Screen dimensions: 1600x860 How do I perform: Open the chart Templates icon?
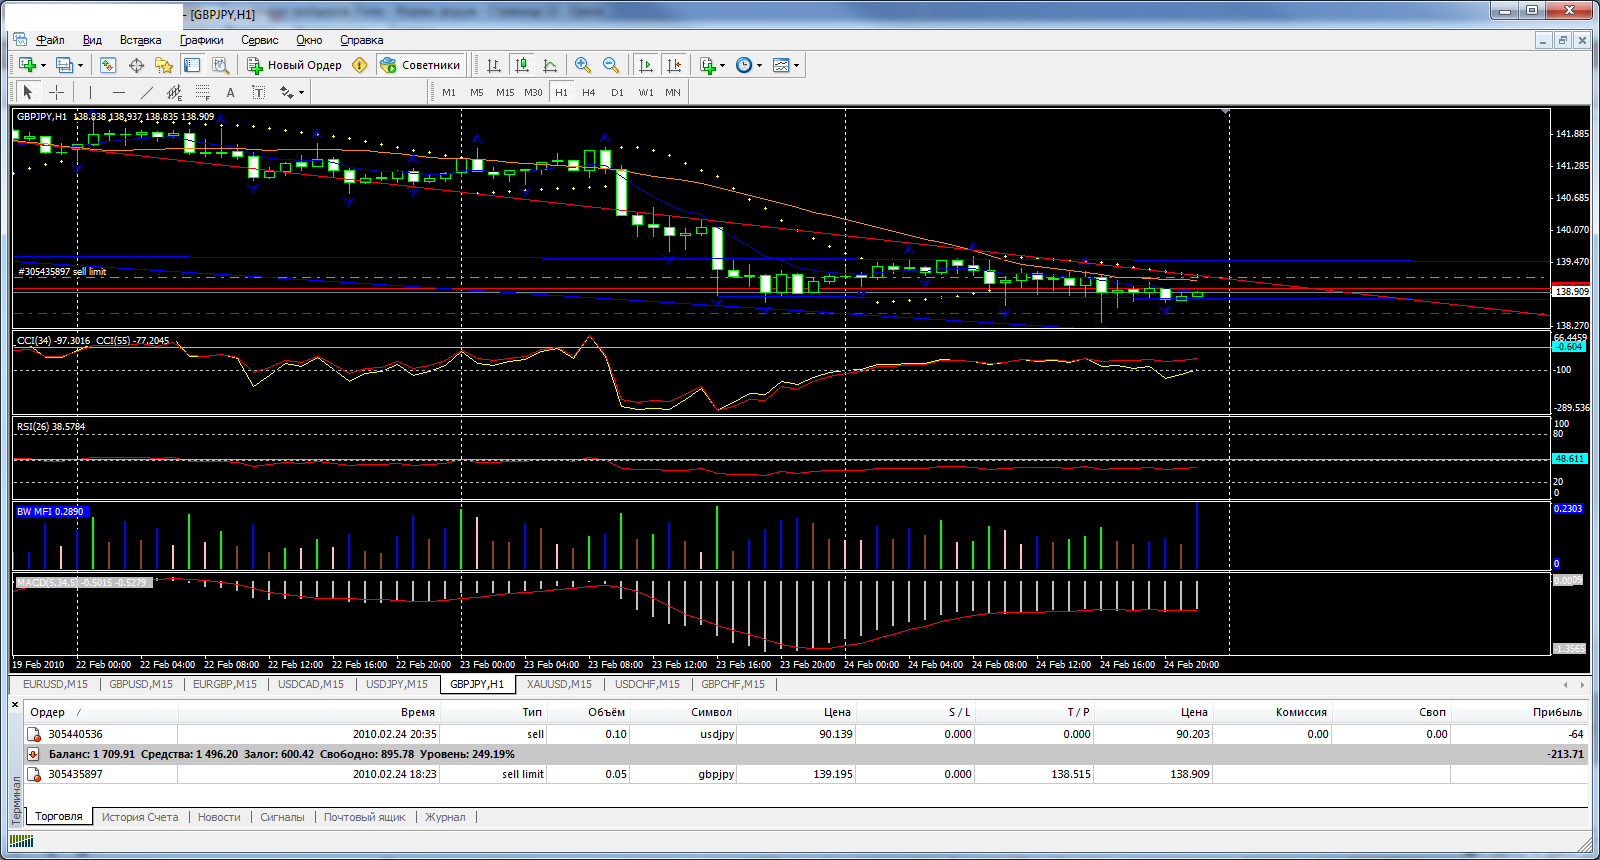[781, 65]
